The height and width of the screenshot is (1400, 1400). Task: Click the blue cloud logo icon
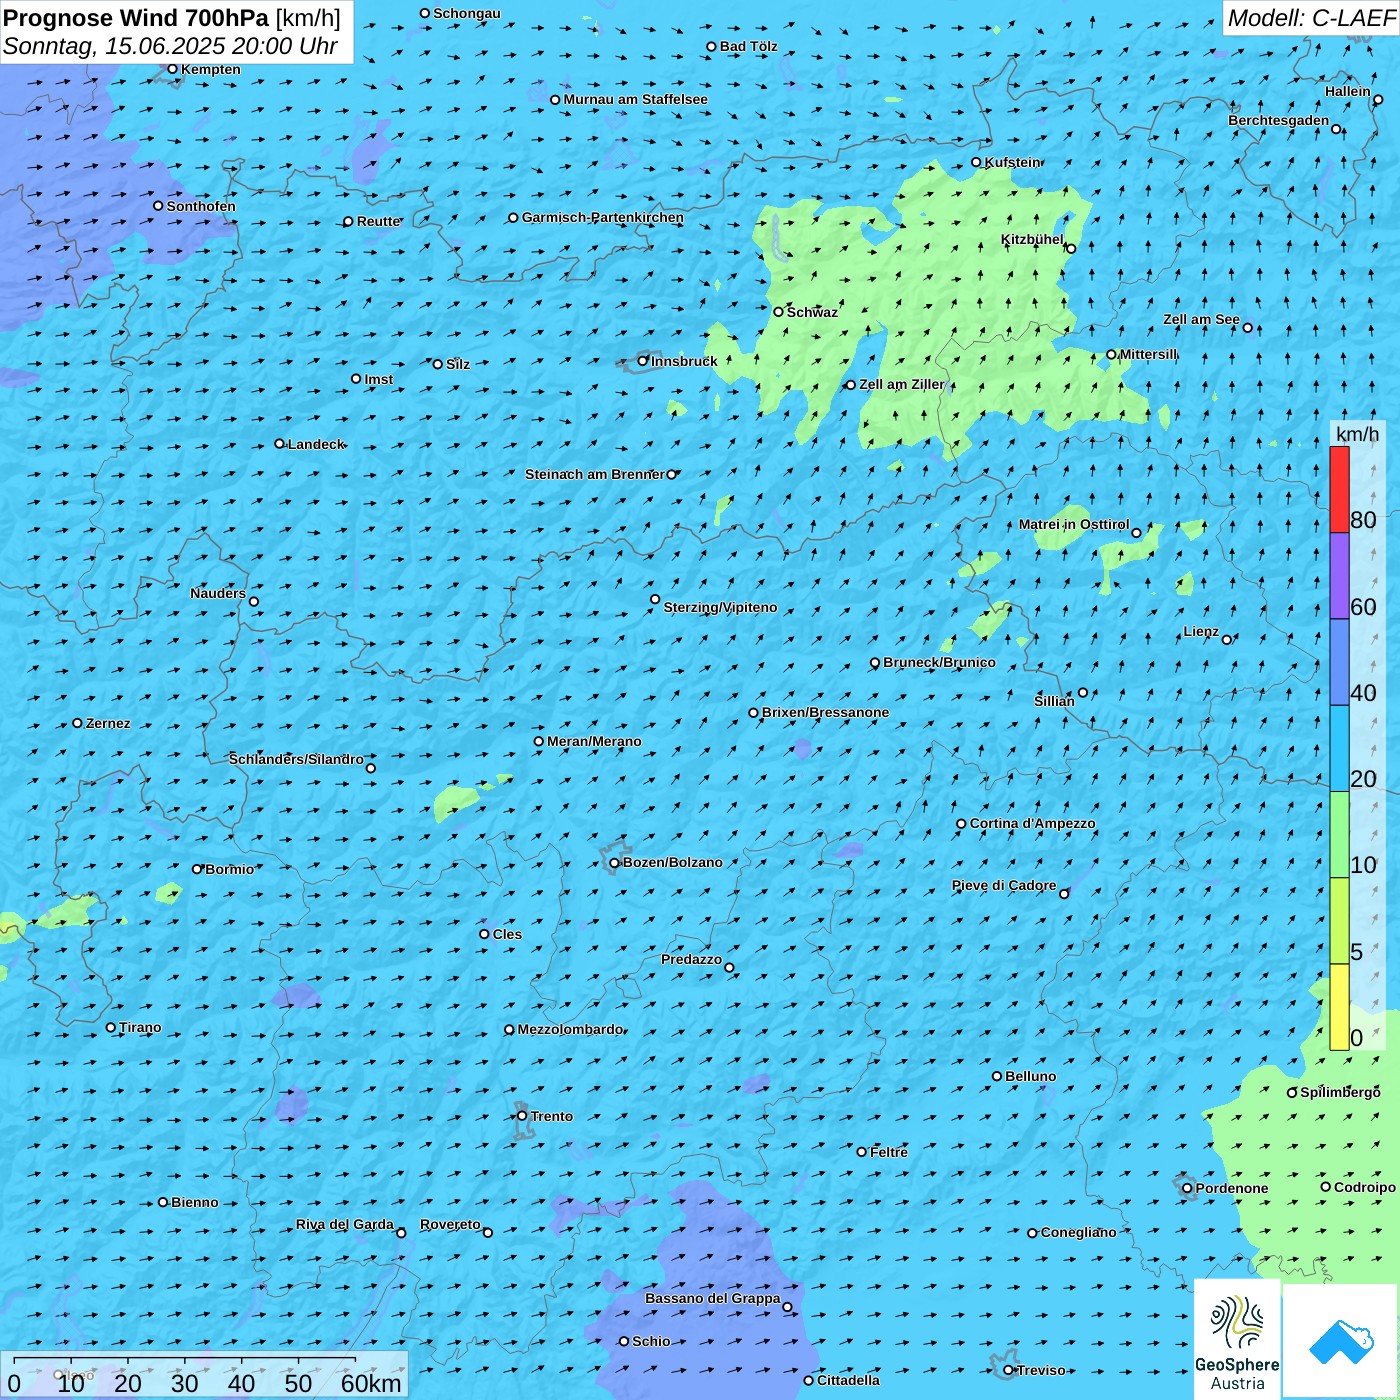(1340, 1341)
